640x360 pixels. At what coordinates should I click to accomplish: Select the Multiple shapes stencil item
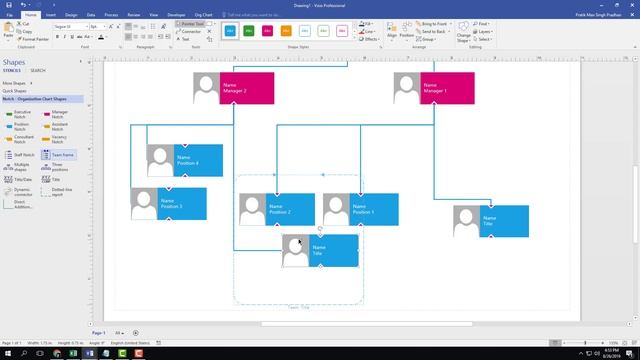click(17, 167)
